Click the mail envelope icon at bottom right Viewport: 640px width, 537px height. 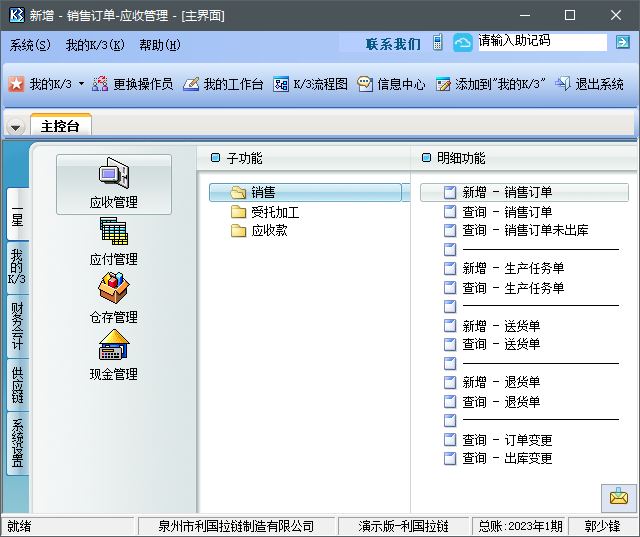618,497
